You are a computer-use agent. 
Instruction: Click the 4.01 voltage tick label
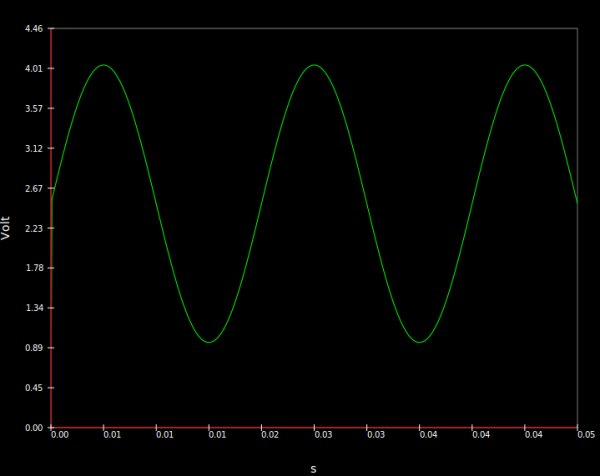(x=34, y=69)
